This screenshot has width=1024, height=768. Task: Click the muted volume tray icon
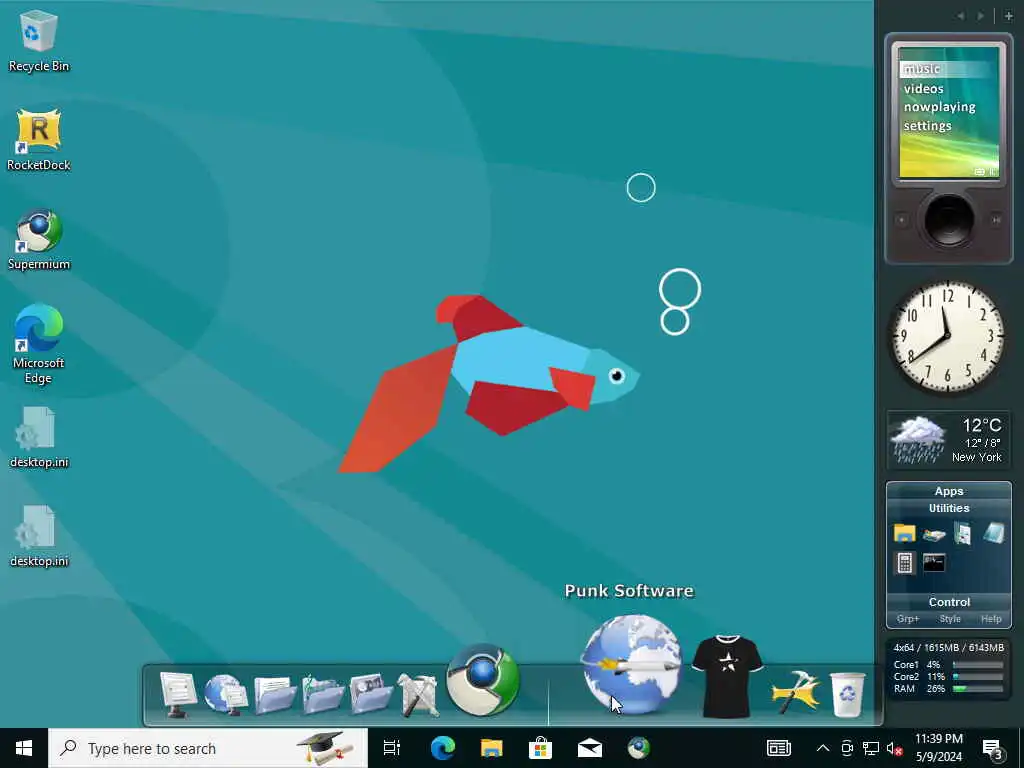point(894,748)
